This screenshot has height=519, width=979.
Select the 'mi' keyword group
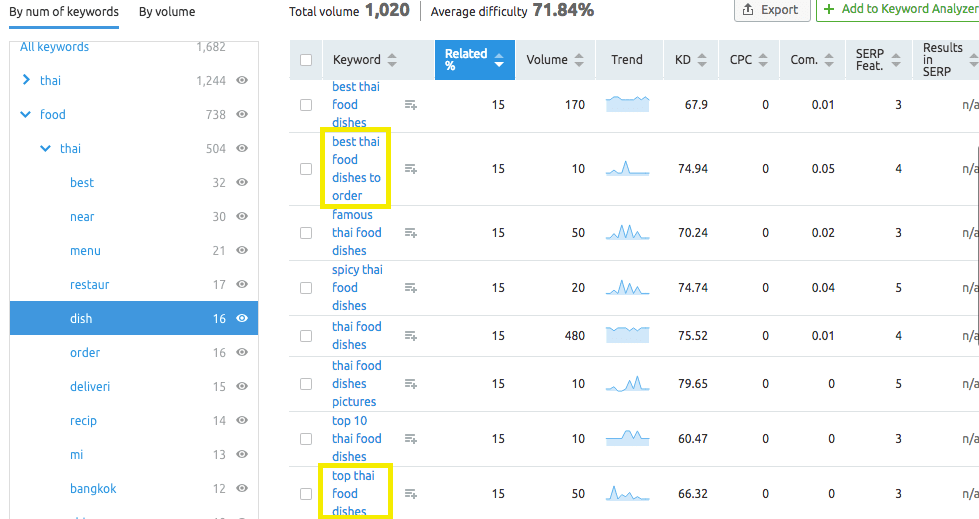coord(76,455)
